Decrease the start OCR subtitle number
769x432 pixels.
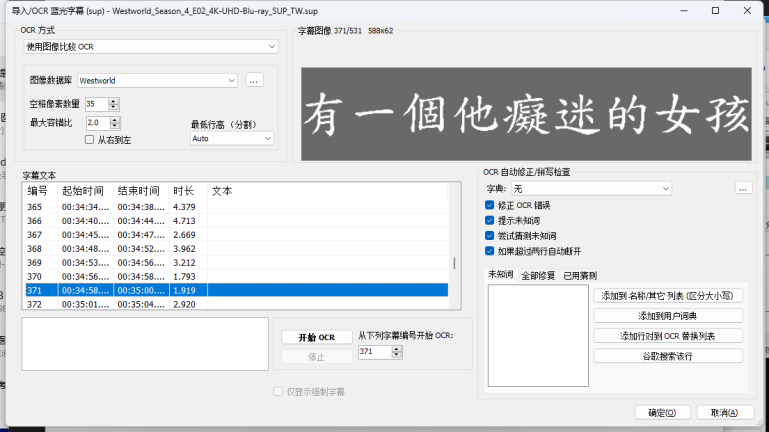click(x=397, y=355)
